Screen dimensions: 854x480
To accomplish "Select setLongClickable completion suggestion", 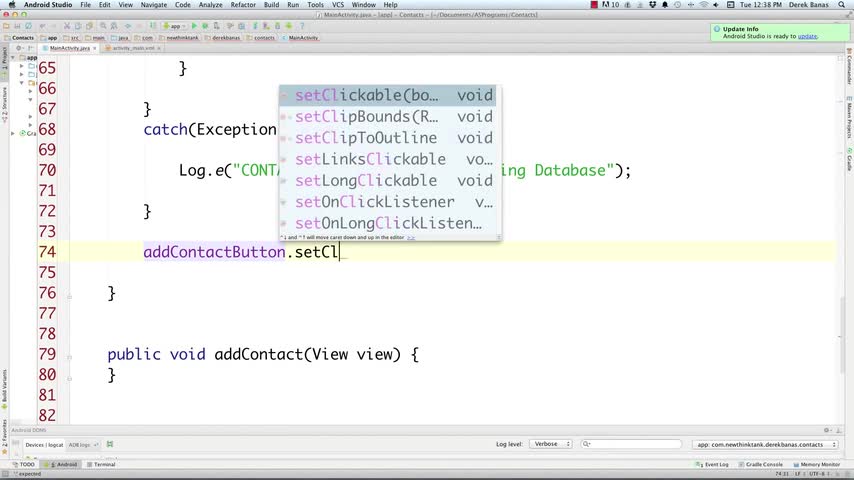I will (388, 180).
